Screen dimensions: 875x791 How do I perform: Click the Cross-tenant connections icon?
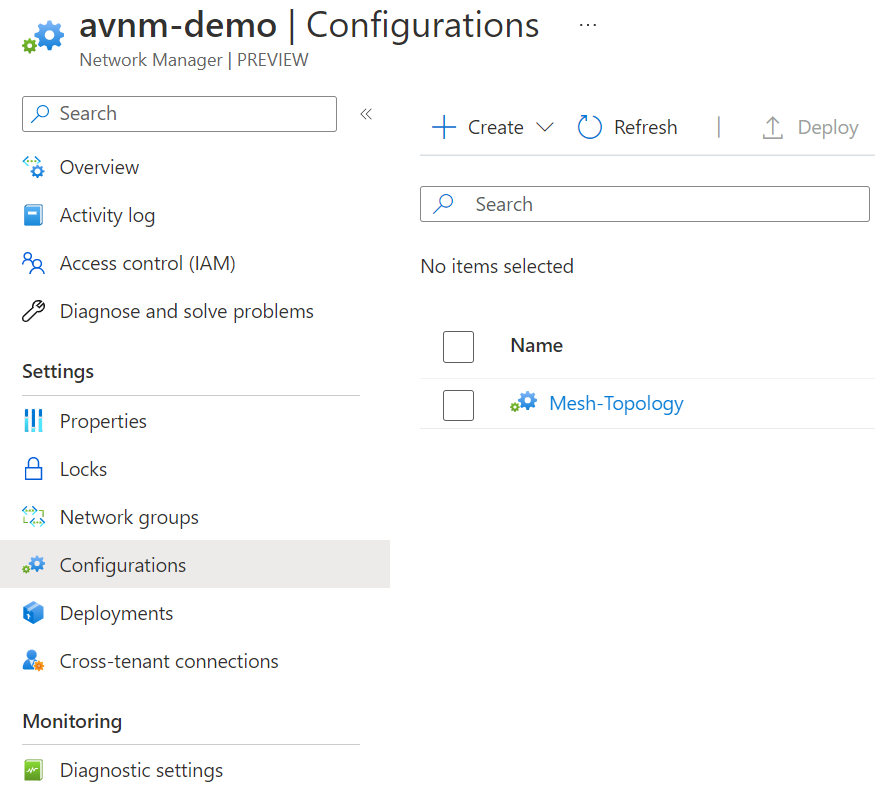34,662
